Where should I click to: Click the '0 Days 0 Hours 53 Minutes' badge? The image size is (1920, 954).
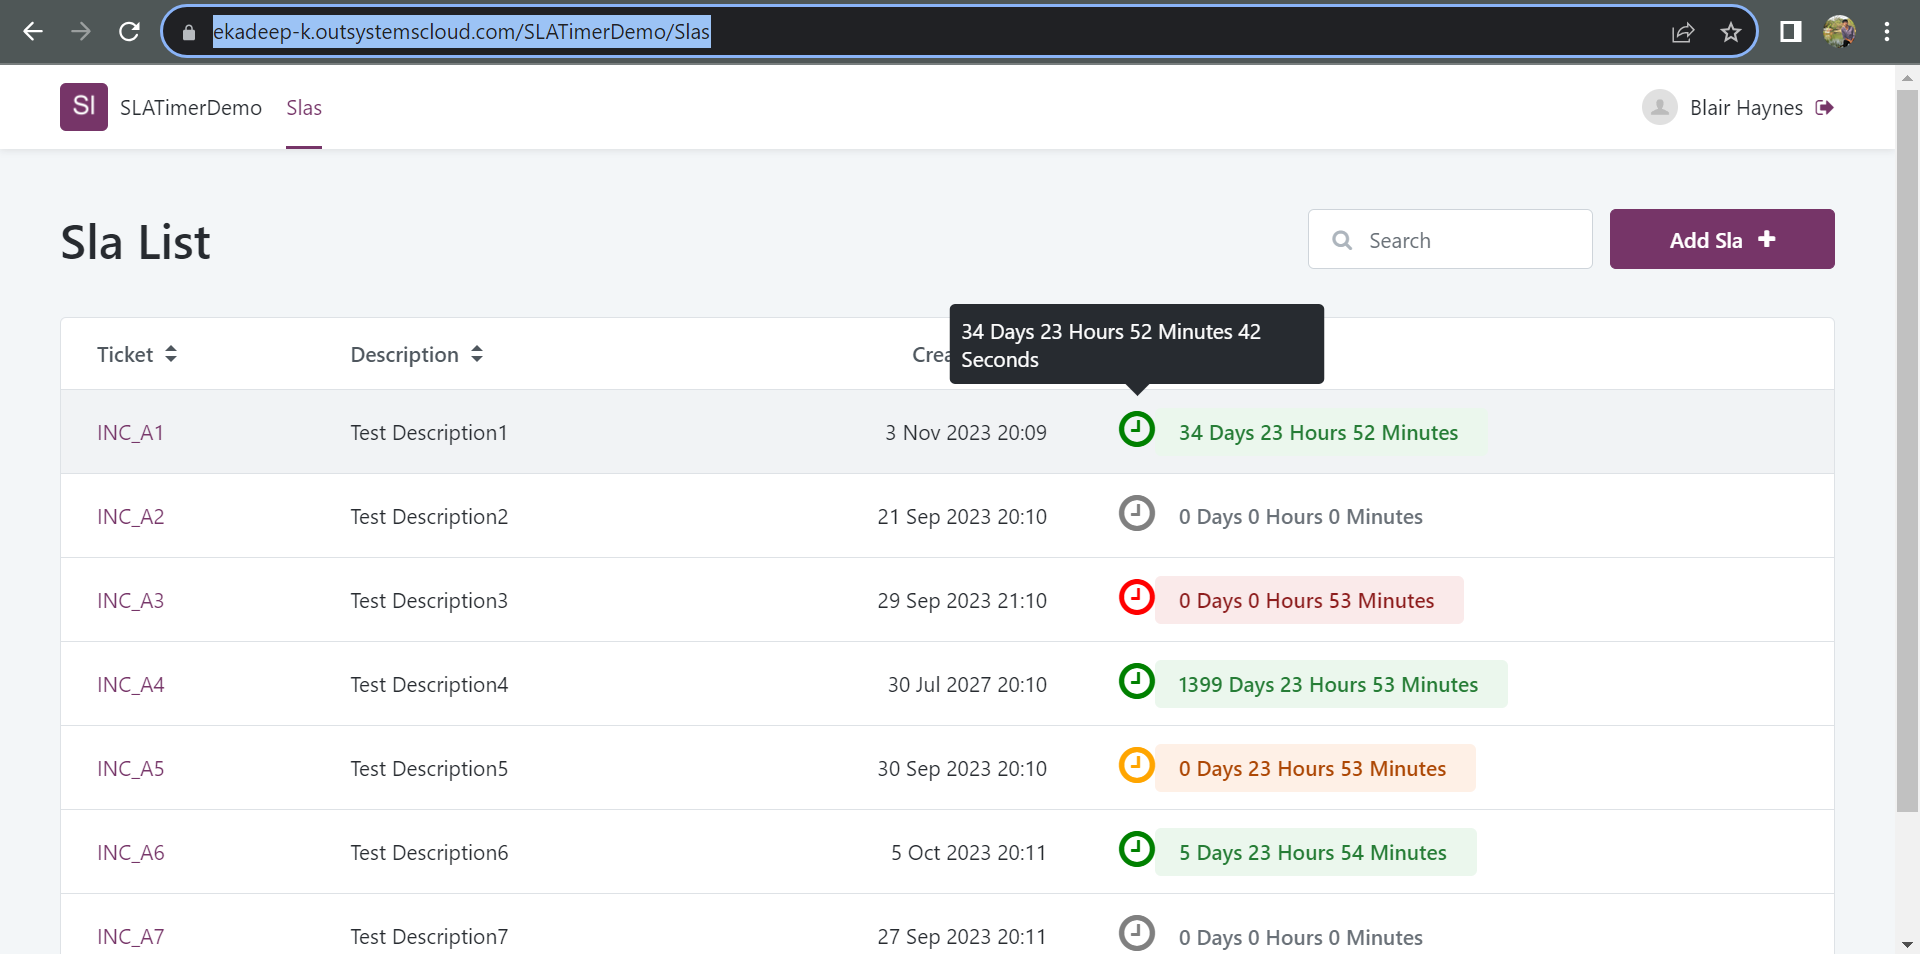click(x=1308, y=600)
